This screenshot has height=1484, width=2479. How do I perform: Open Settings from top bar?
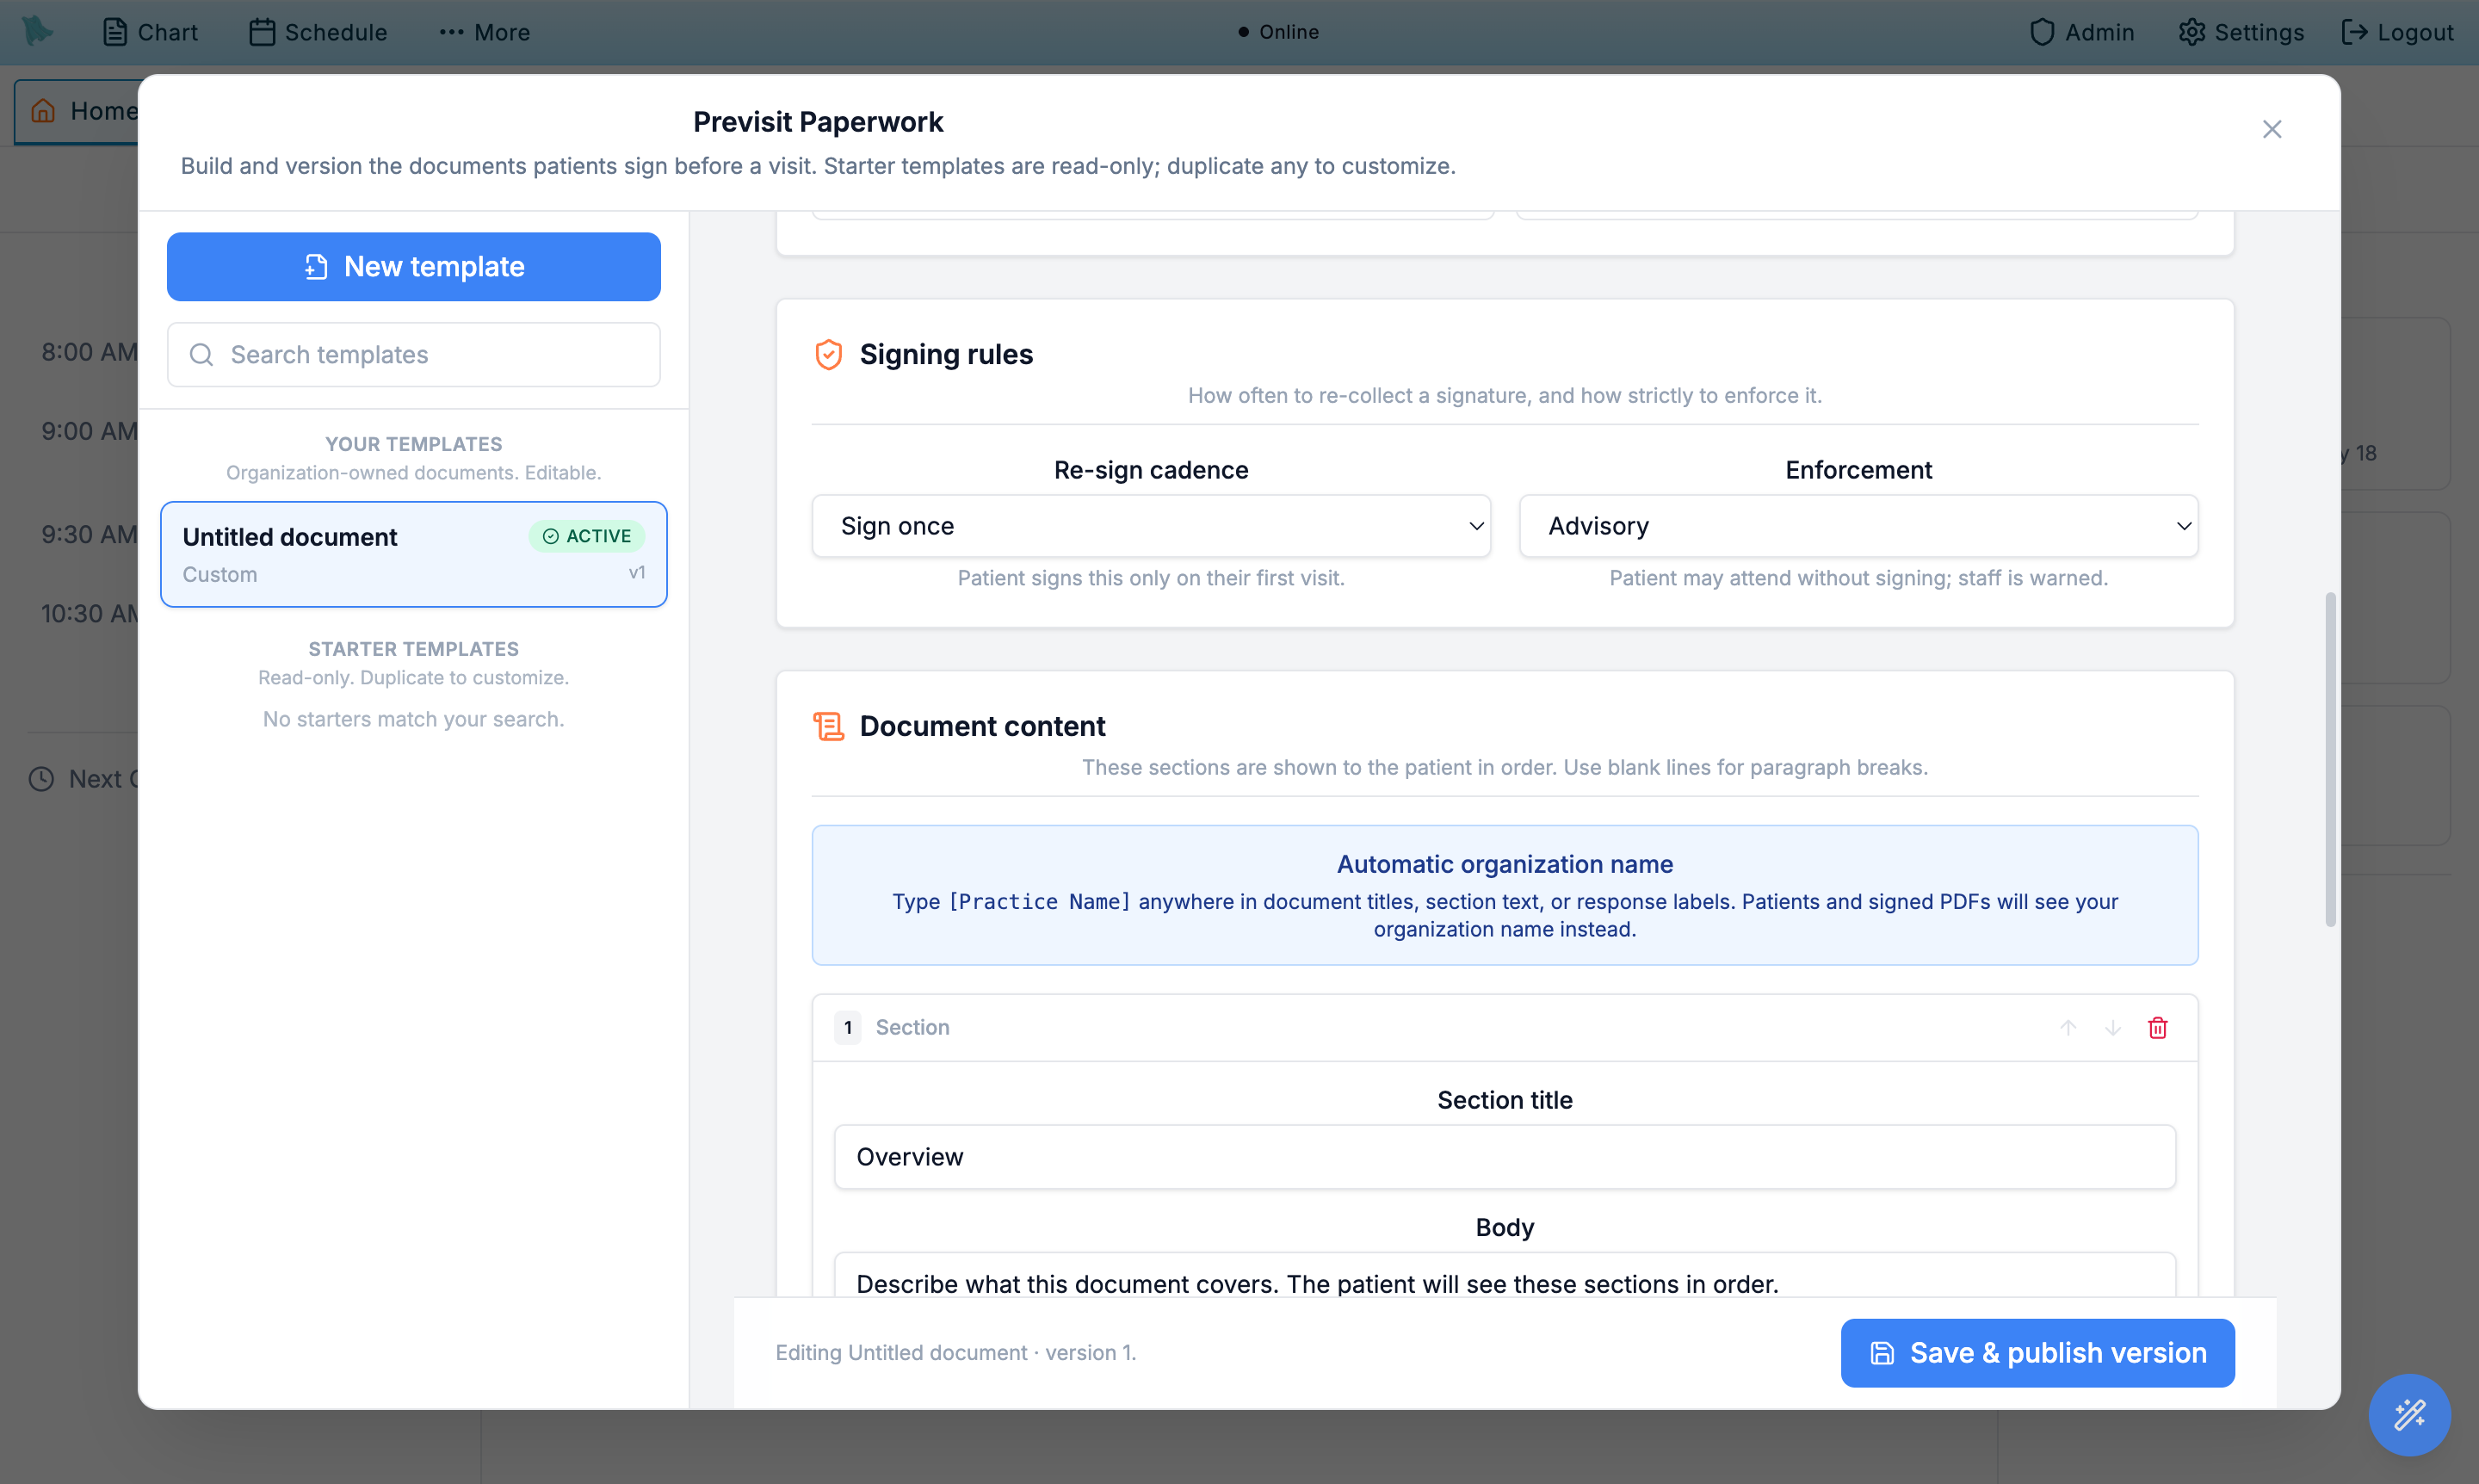click(x=2241, y=32)
